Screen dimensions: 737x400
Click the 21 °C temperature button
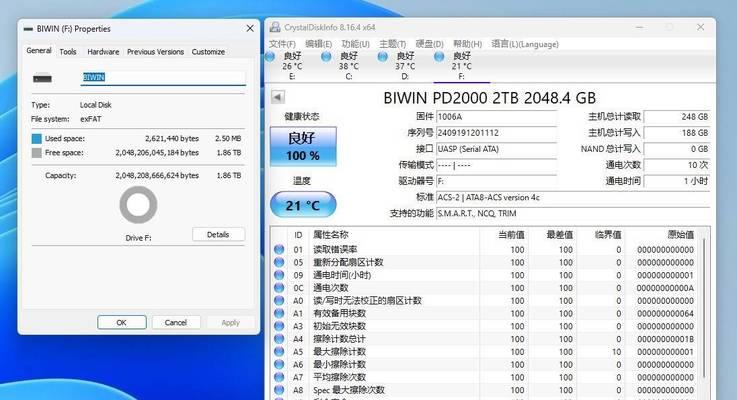pyautogui.click(x=303, y=205)
